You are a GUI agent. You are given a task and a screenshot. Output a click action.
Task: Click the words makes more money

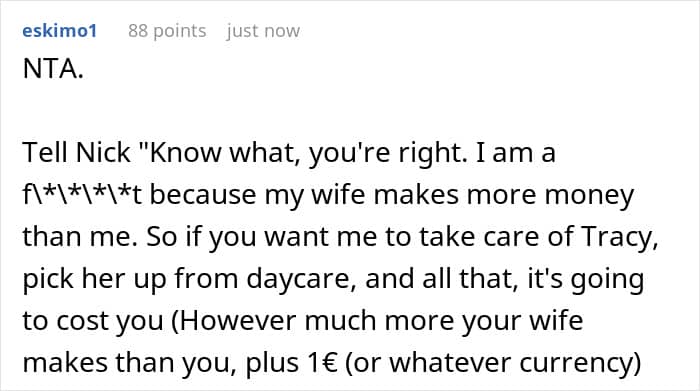click(x=504, y=195)
